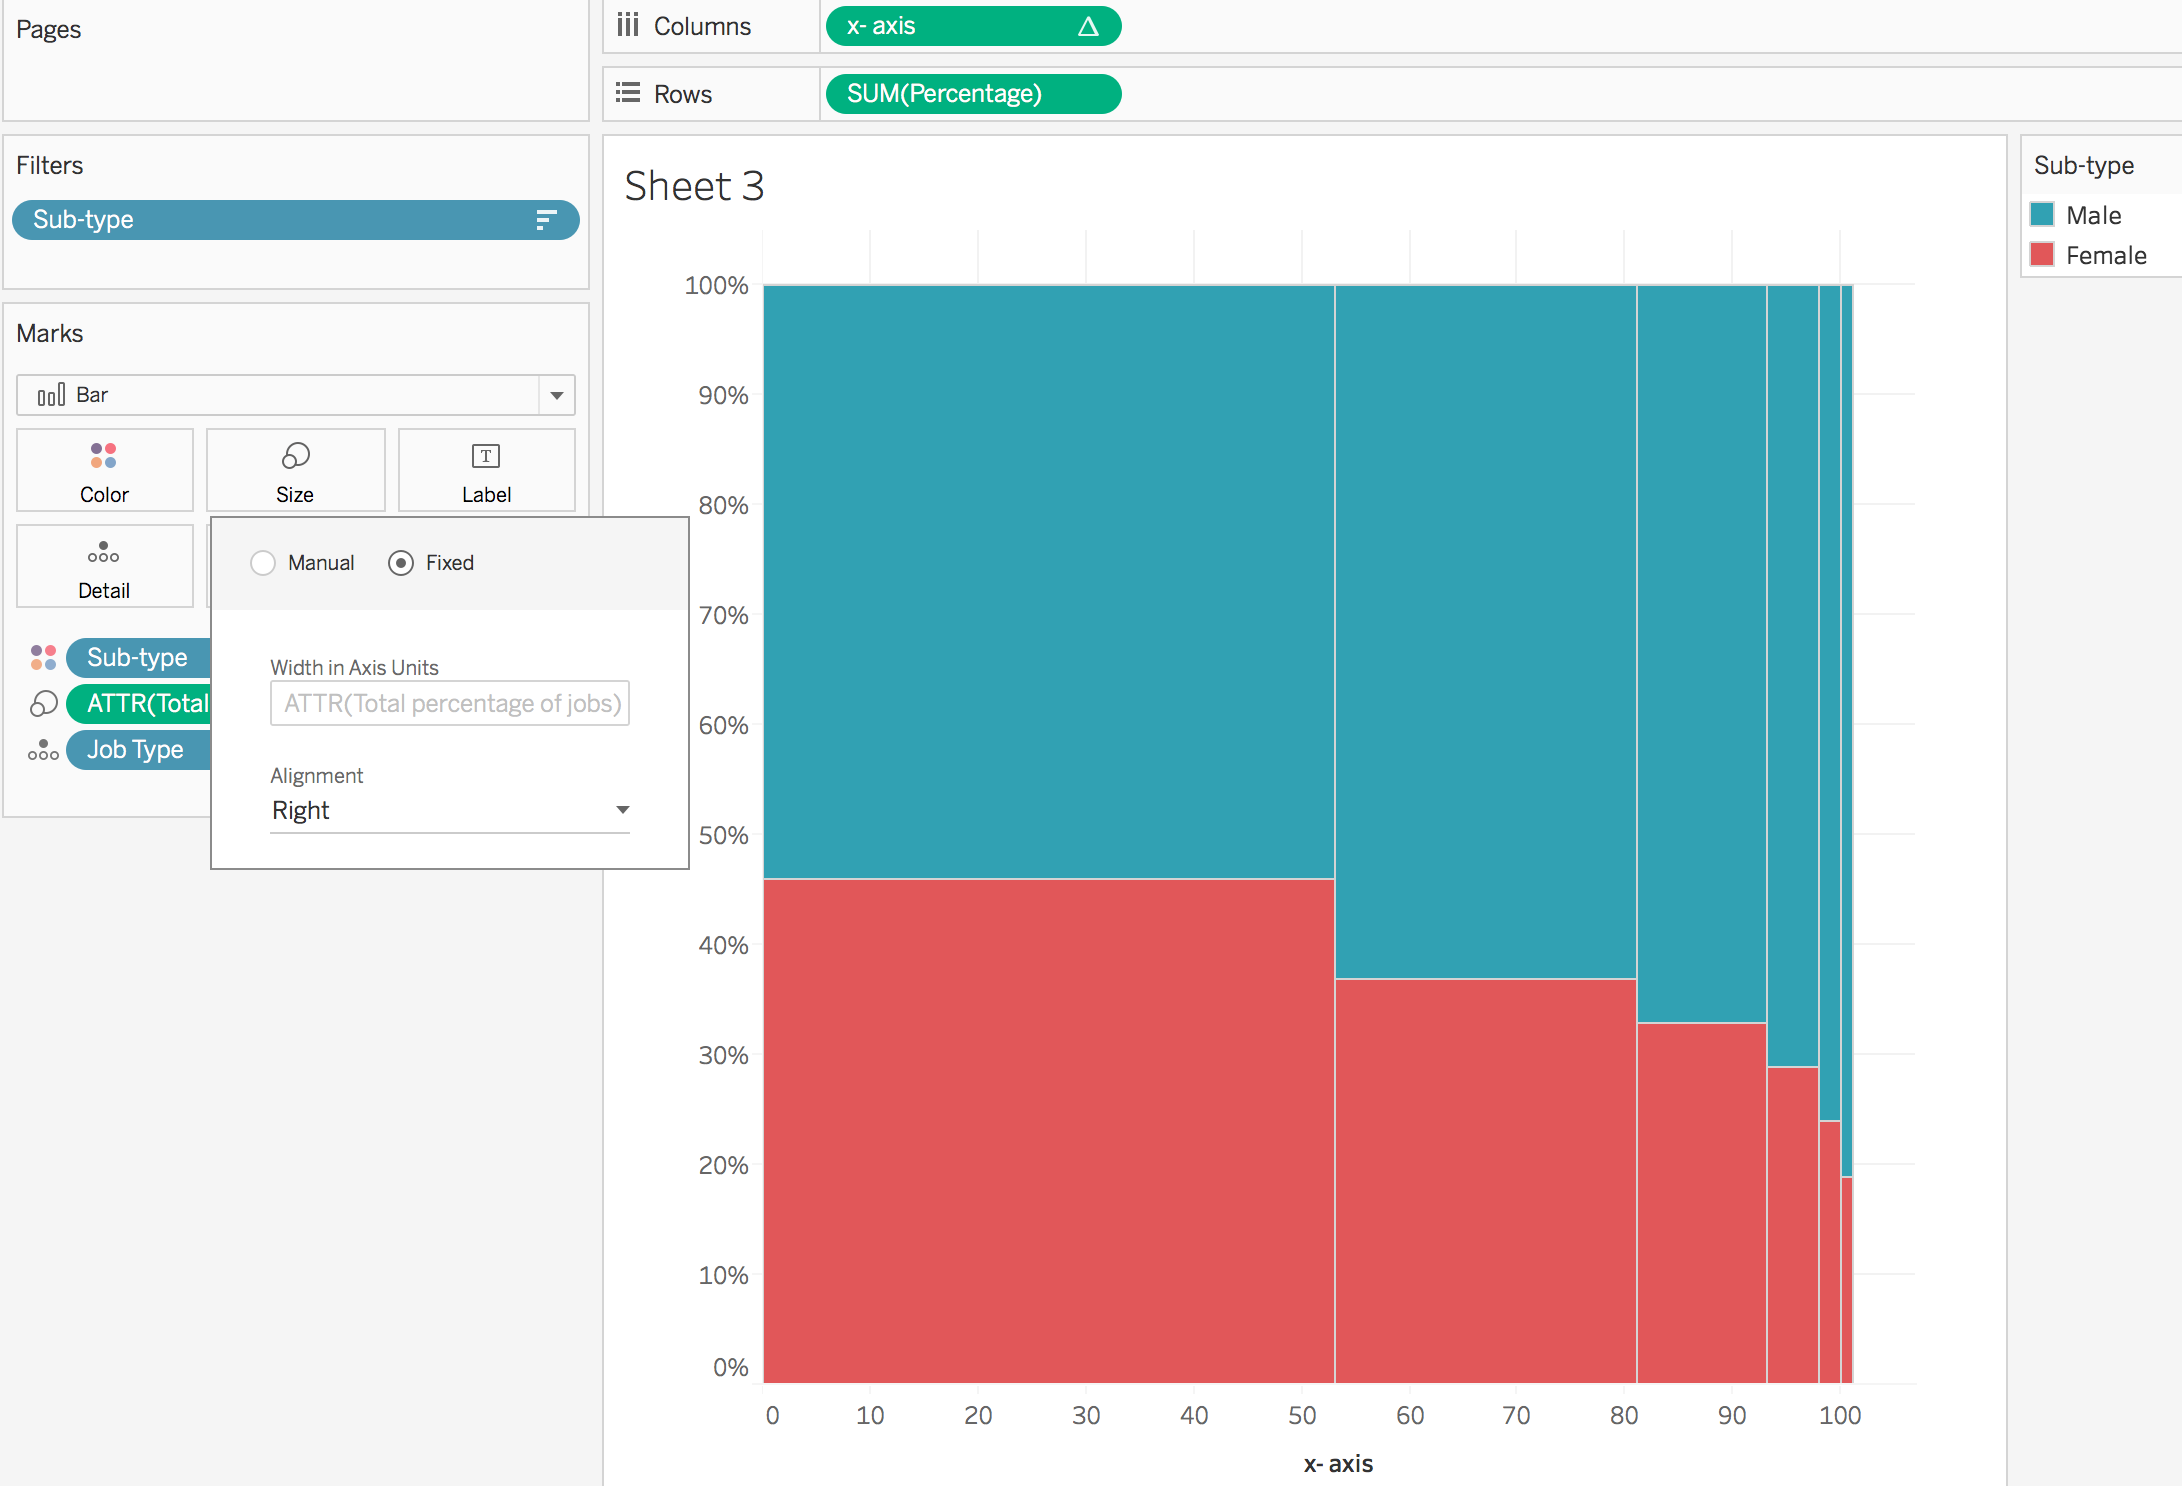Click the Color marks card icon

(104, 456)
